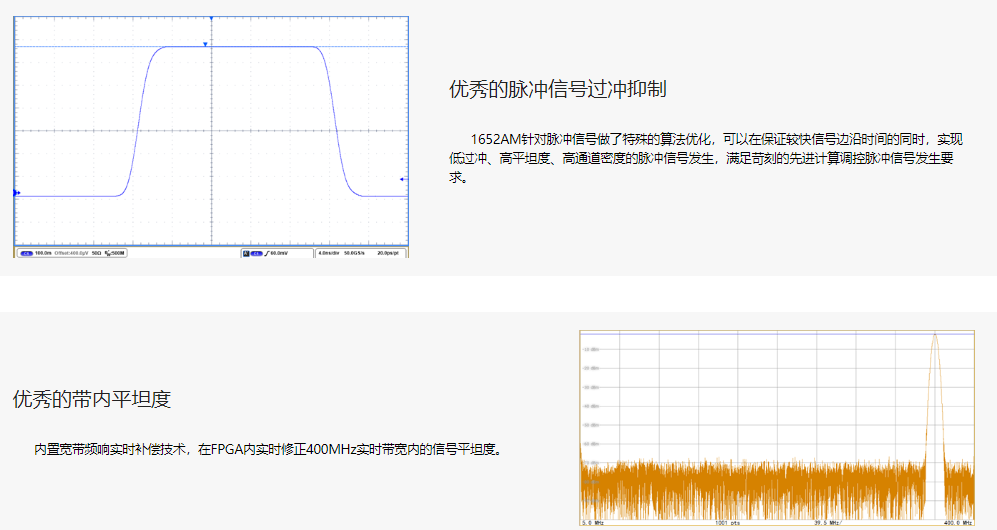Image resolution: width=997 pixels, height=530 pixels.
Task: Click the heading 优秀的带内平坦度
Action: point(92,399)
